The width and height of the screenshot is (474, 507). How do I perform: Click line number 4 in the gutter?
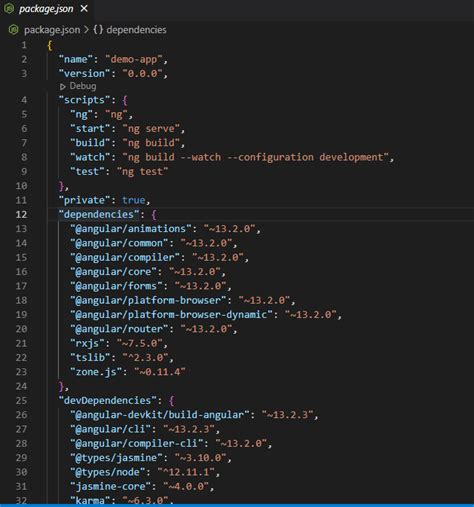(x=24, y=100)
